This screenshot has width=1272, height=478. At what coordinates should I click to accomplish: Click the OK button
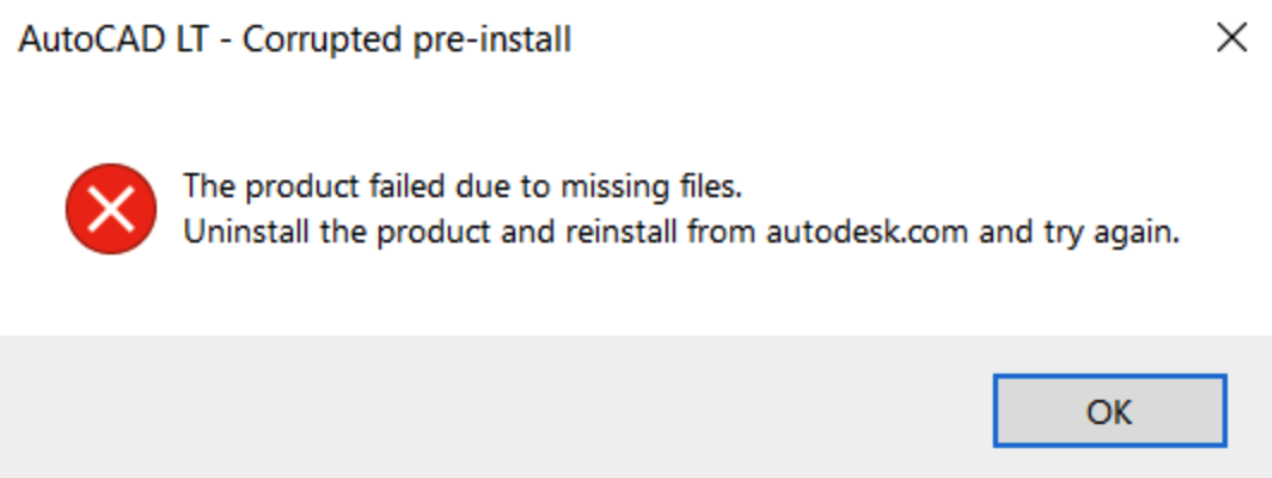tap(1109, 411)
